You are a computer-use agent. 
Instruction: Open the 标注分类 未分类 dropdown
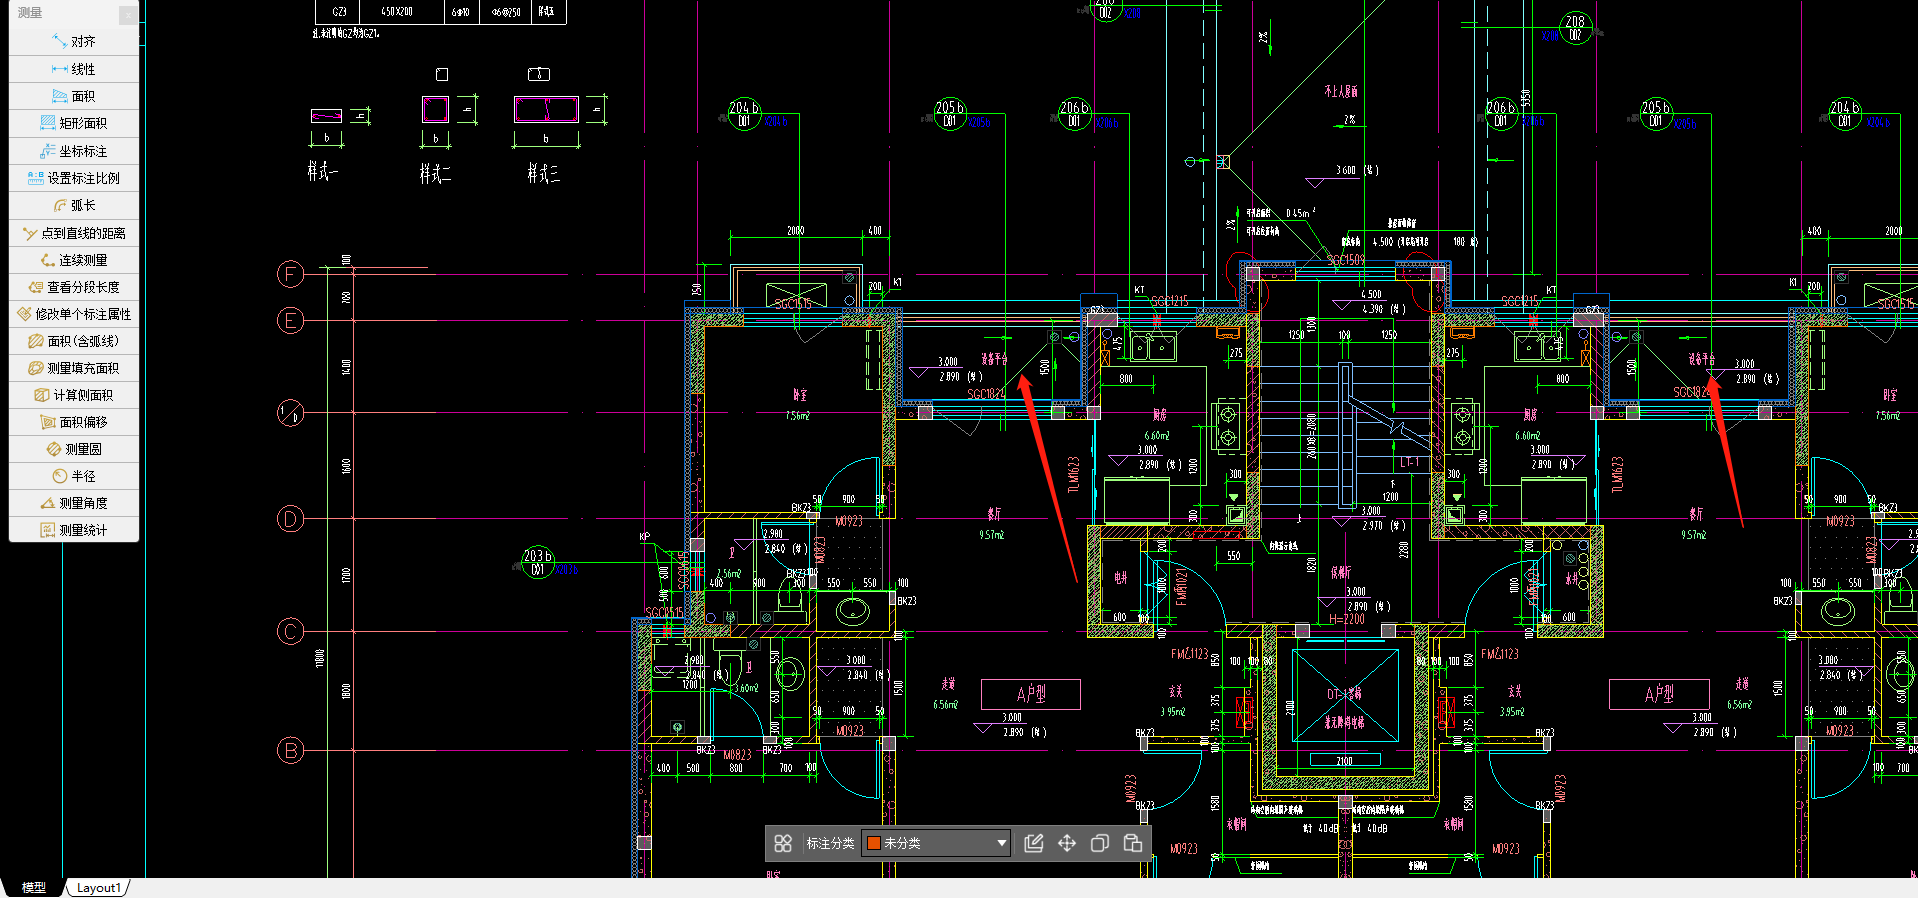[936, 843]
